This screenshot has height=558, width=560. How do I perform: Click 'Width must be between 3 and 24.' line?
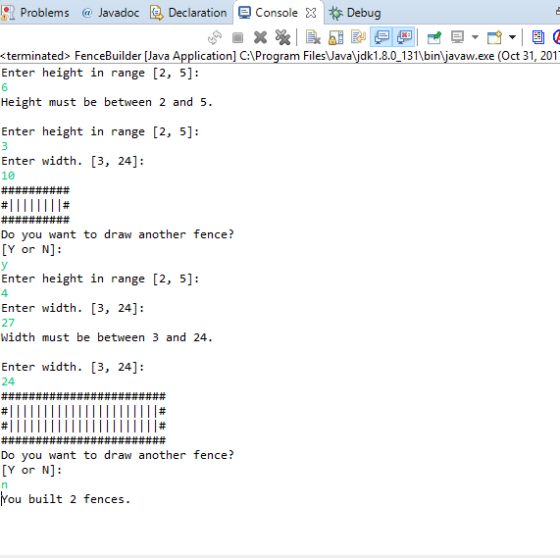106,337
